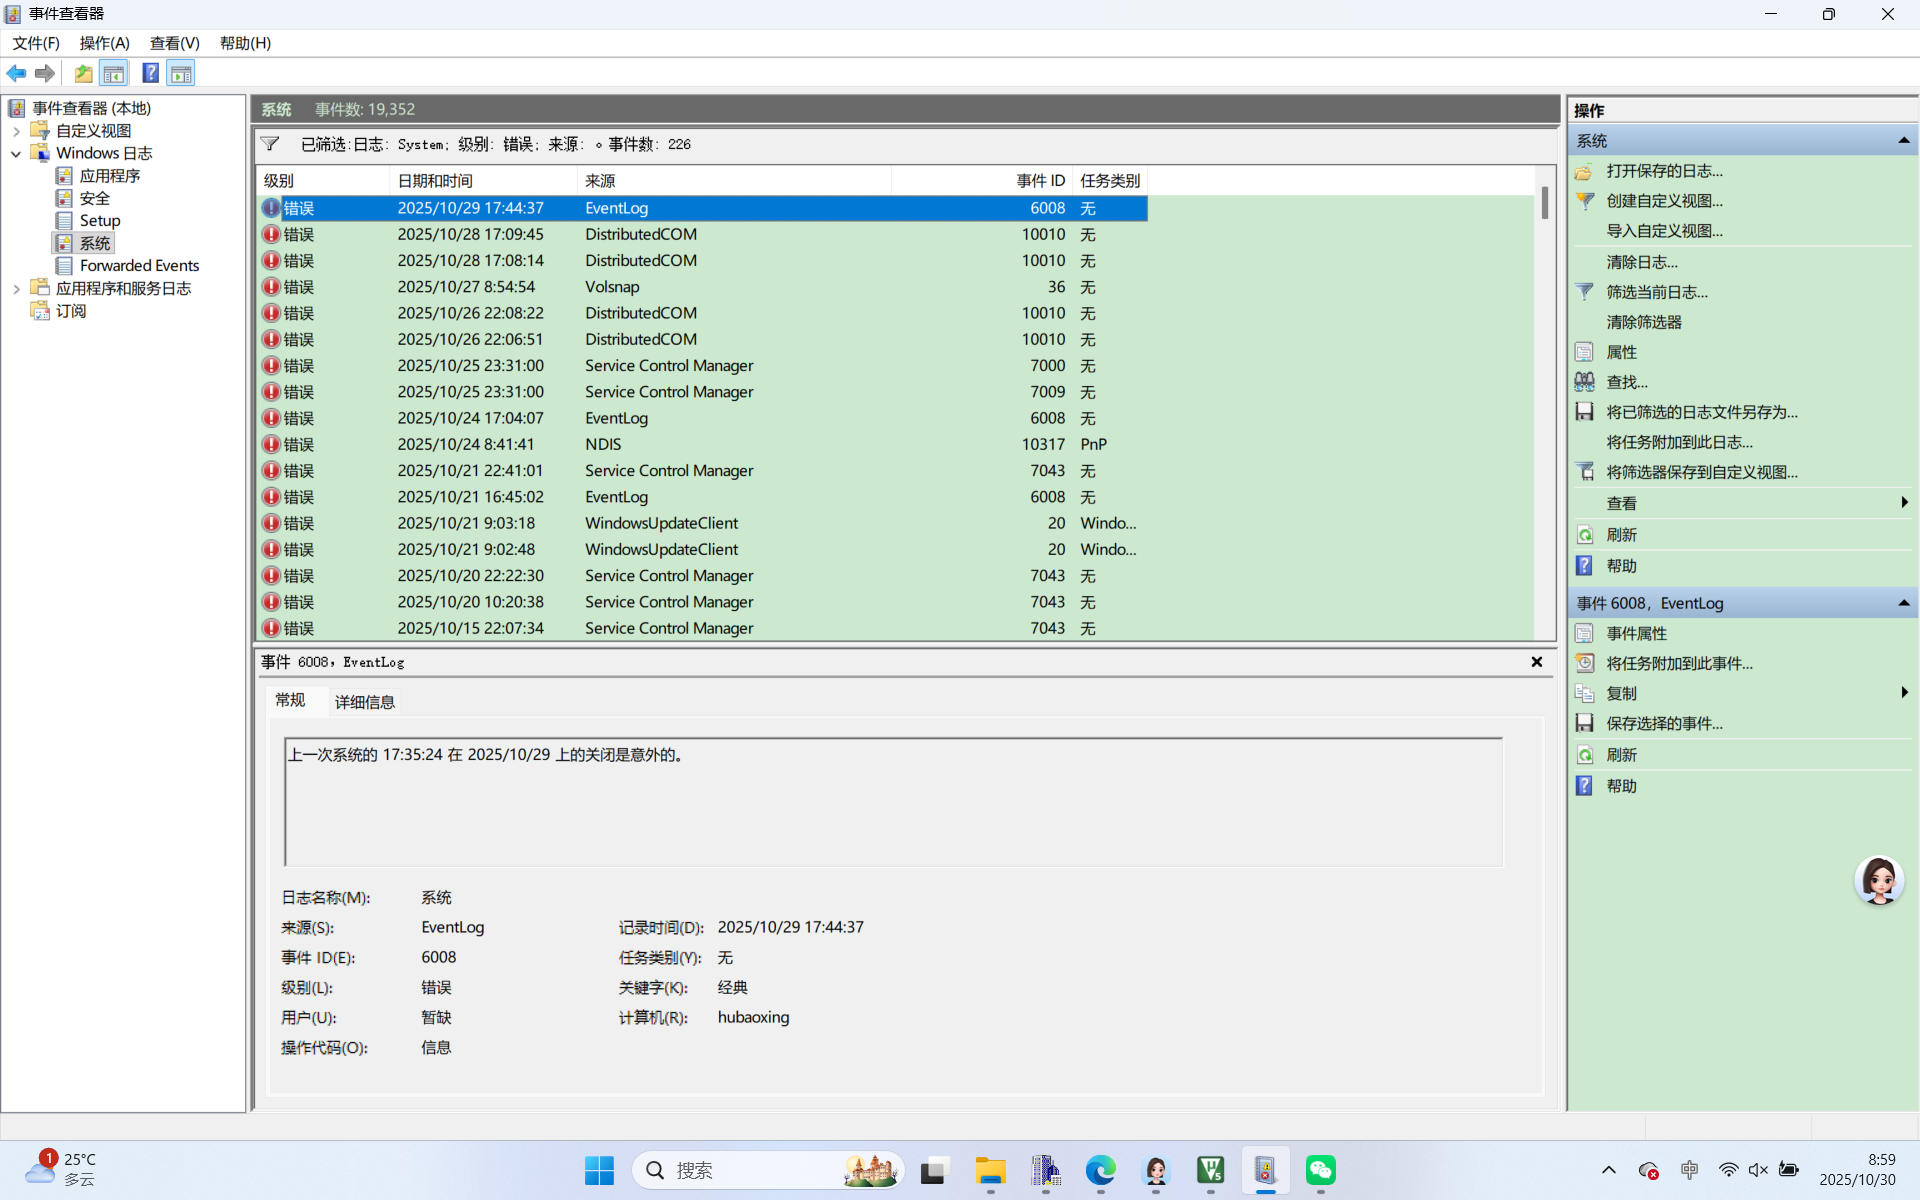Image resolution: width=1920 pixels, height=1200 pixels.
Task: Open the 操作(A) menu
Action: click(104, 43)
